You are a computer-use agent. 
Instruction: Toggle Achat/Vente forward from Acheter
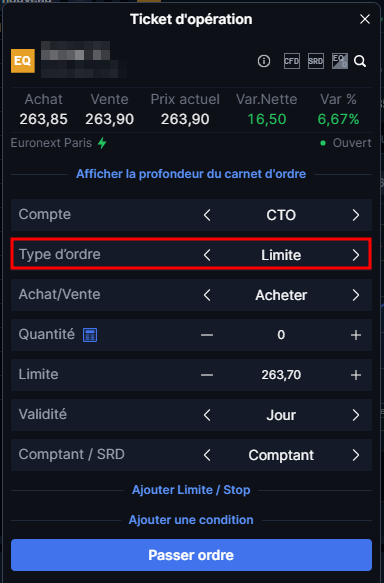(x=356, y=295)
